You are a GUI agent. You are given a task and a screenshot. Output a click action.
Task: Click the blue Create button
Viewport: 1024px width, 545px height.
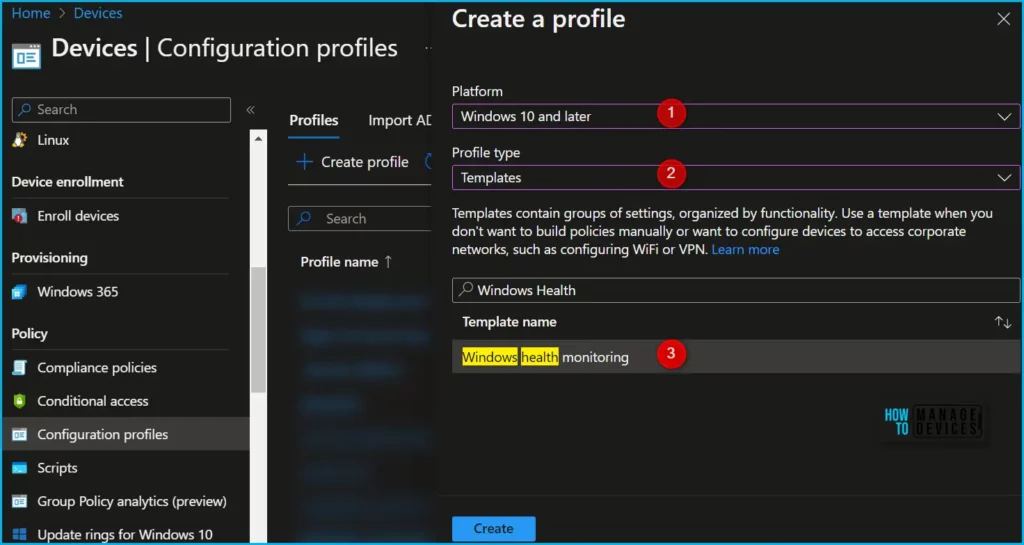pos(494,529)
